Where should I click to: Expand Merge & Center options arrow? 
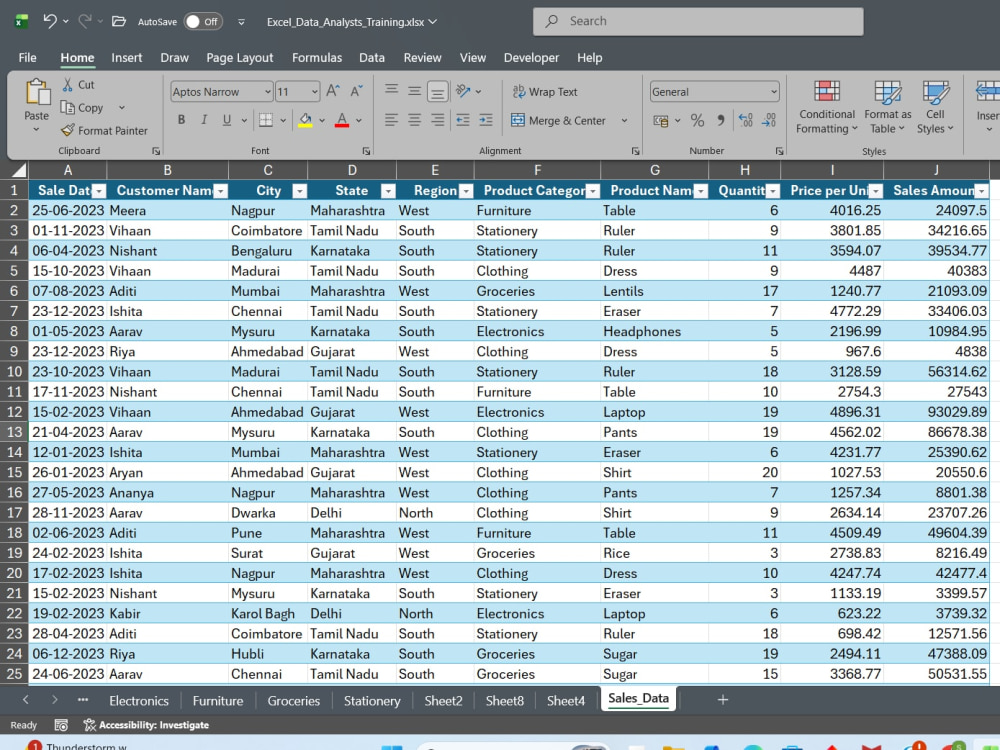624,121
